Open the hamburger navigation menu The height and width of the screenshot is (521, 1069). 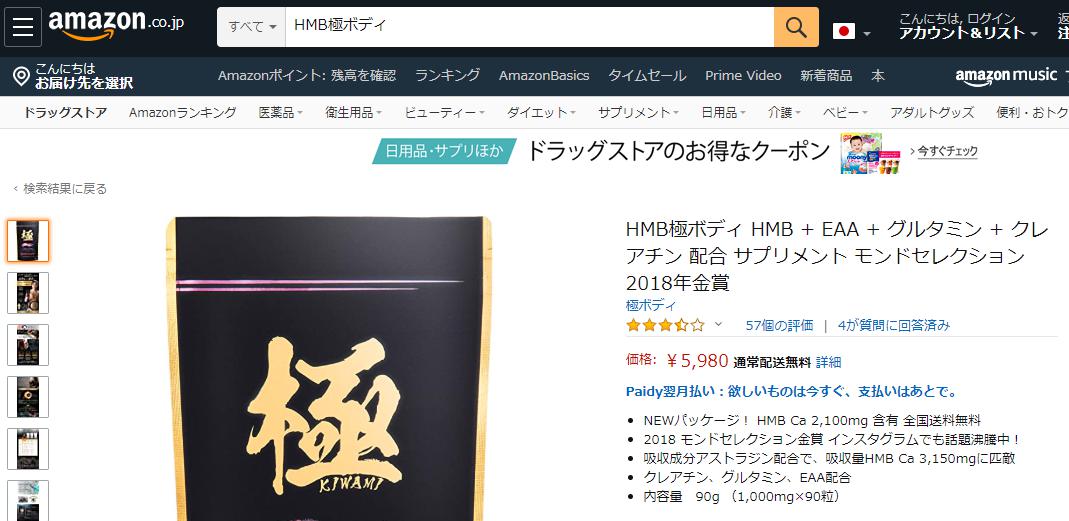pyautogui.click(x=23, y=27)
